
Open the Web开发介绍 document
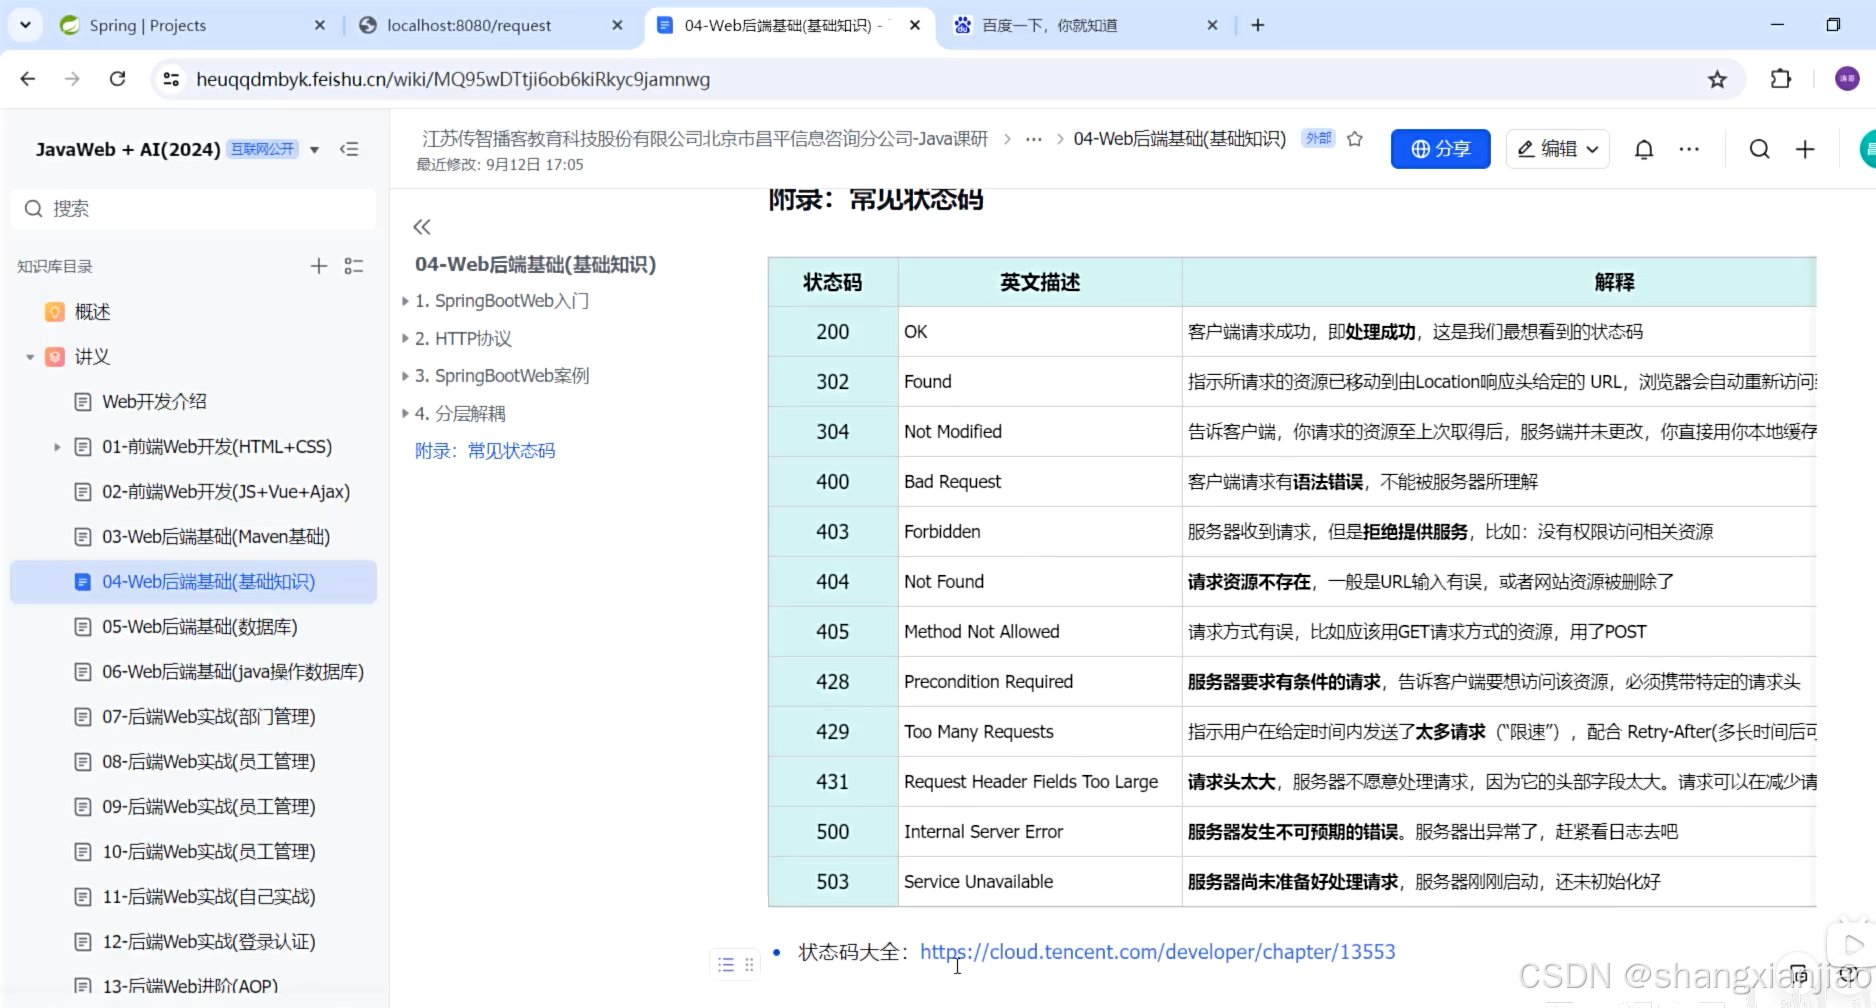tap(154, 402)
